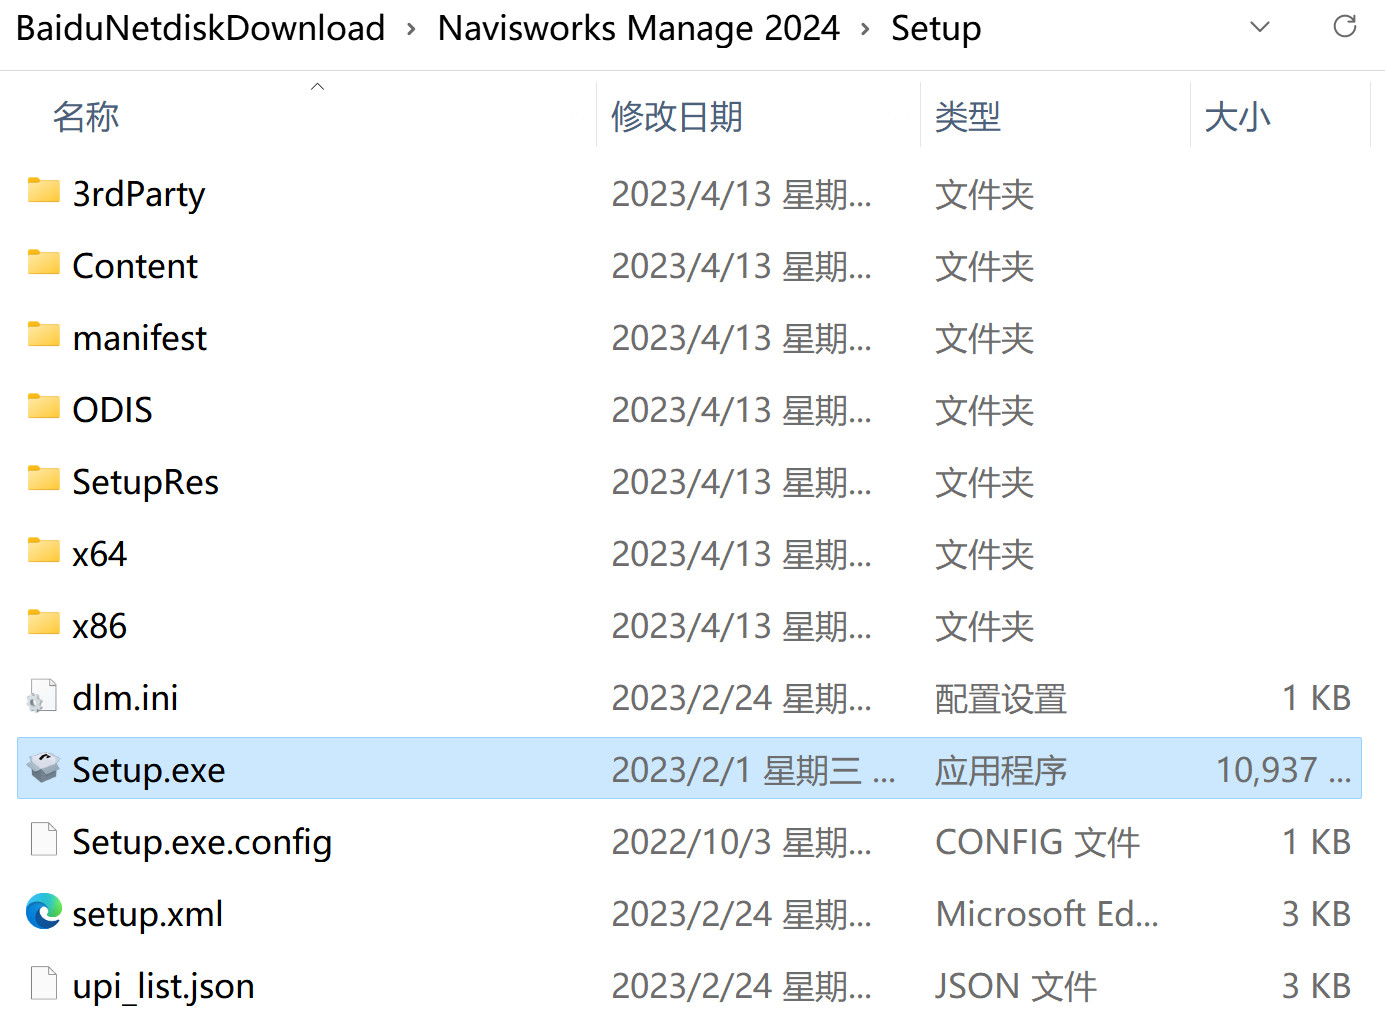Click JSON 文件 type cell

coord(1016,986)
